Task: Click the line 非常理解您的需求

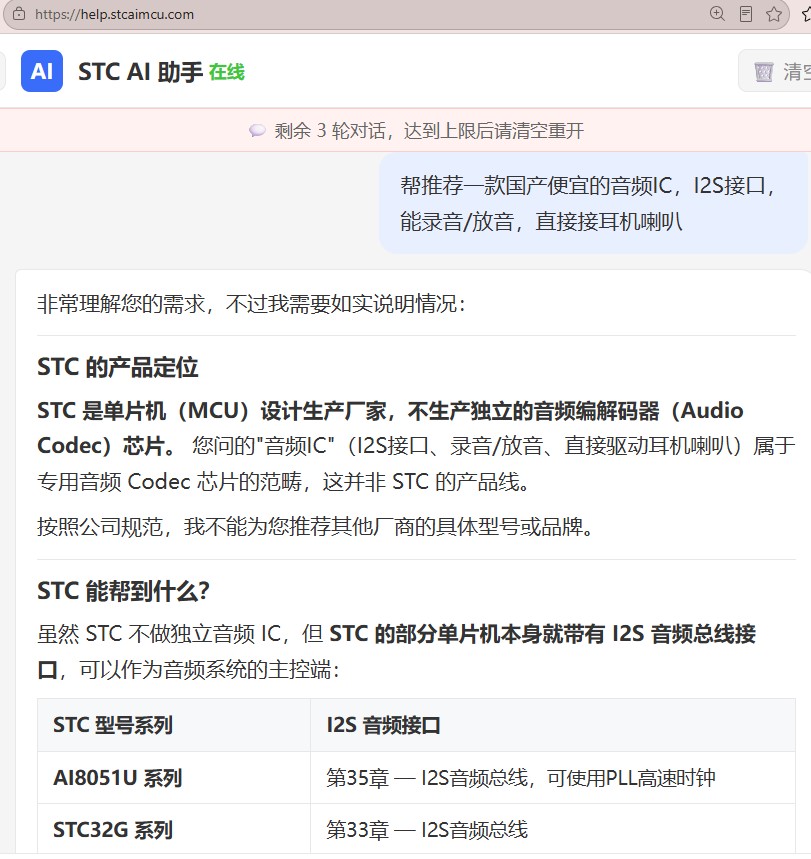Action: (x=251, y=303)
